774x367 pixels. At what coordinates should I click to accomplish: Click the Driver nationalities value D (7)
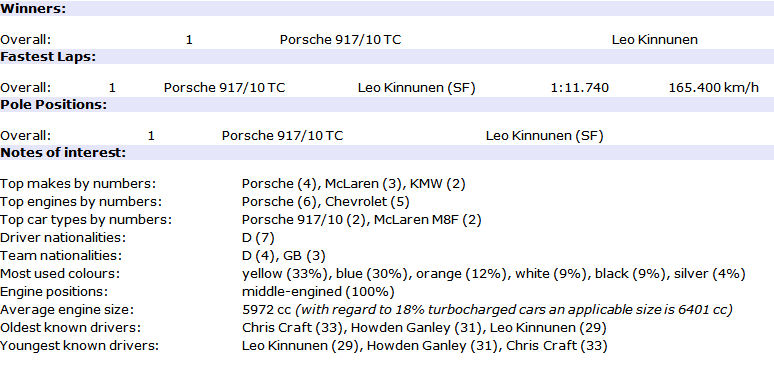click(258, 238)
